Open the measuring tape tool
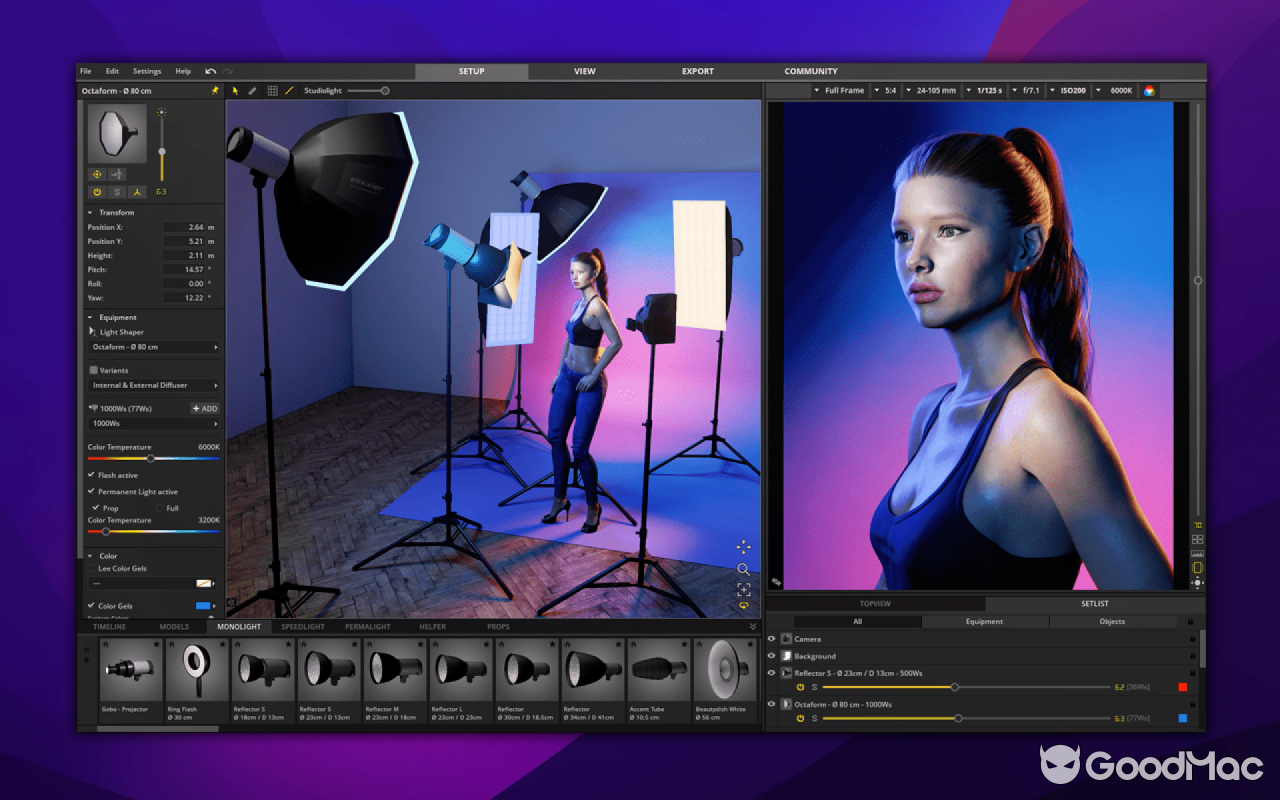Screen dimensions: 1280x800 coord(252,91)
